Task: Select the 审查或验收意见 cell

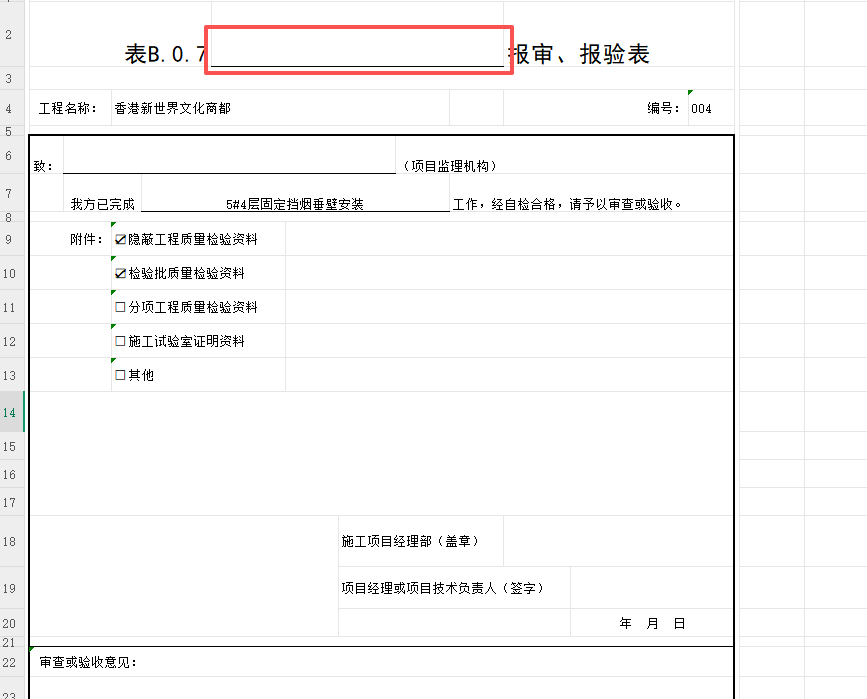Action: click(88, 663)
